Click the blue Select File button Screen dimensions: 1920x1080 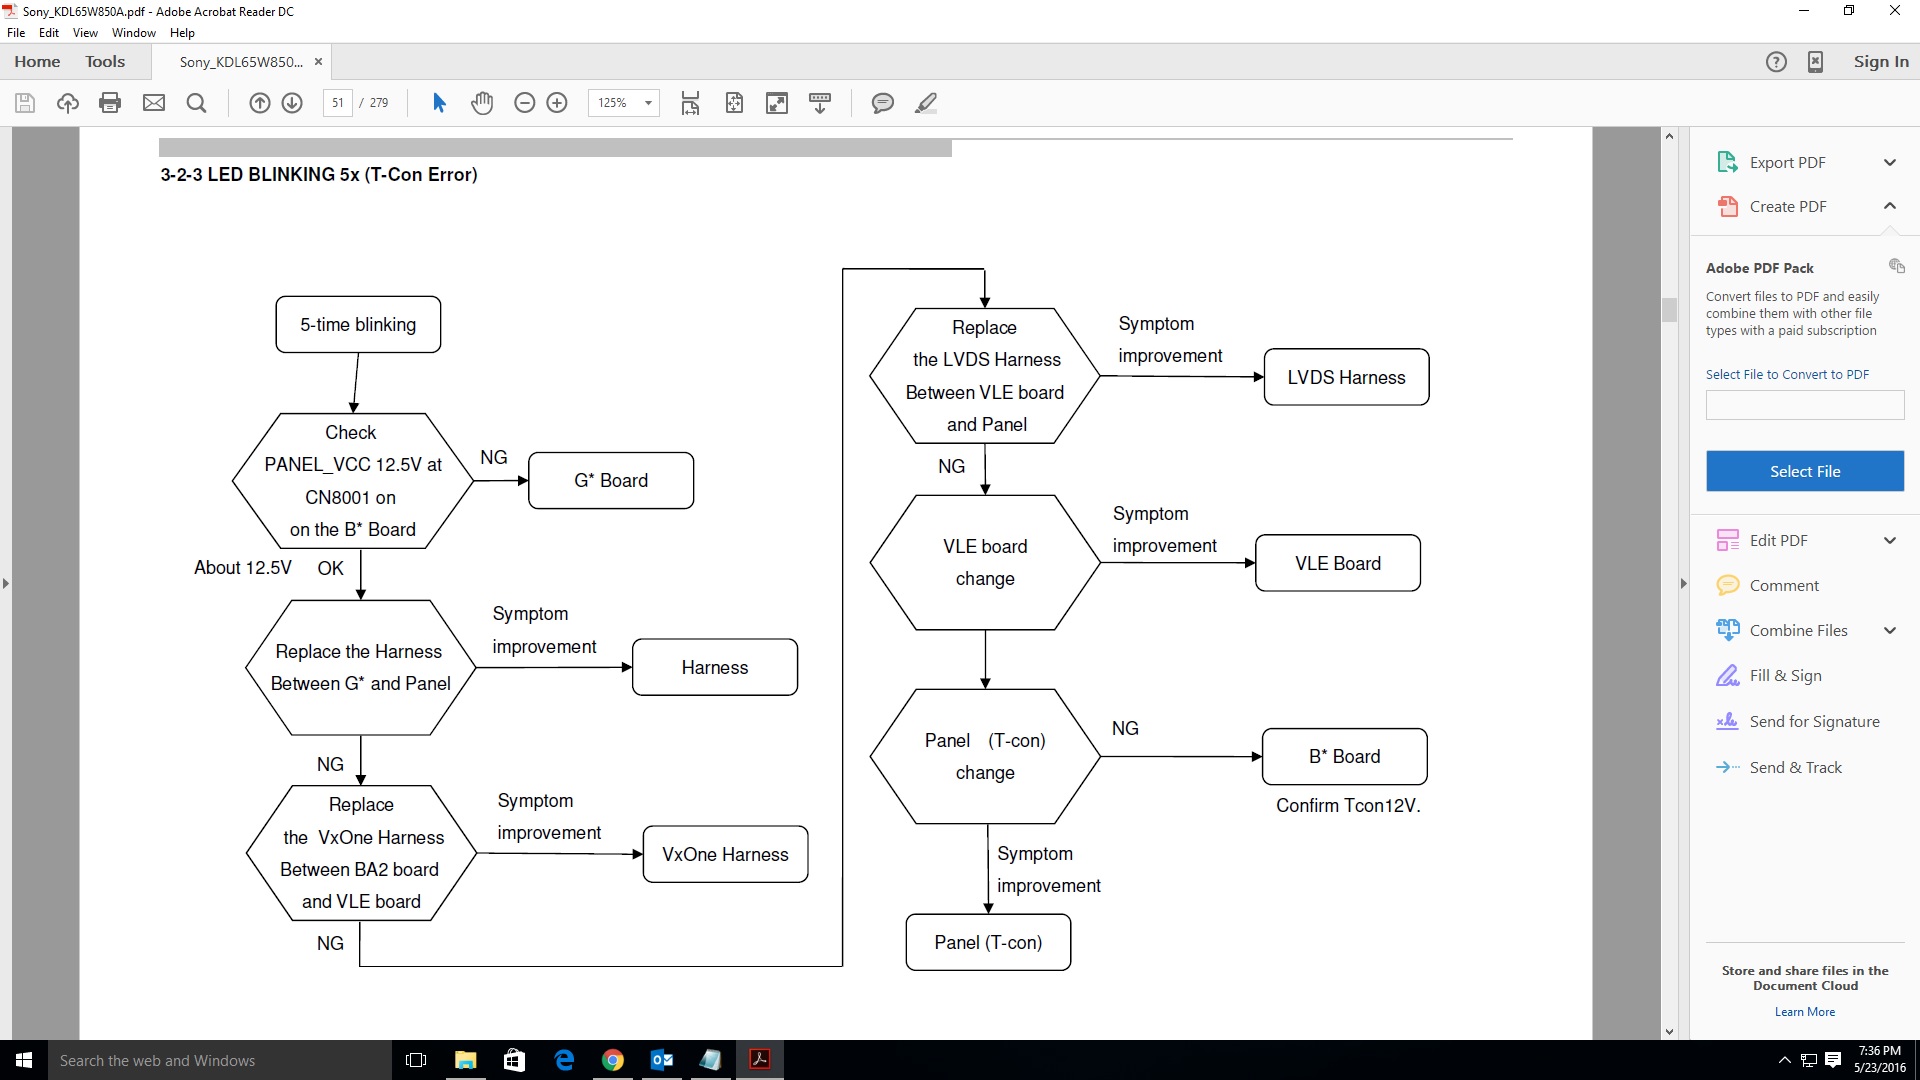click(x=1804, y=471)
